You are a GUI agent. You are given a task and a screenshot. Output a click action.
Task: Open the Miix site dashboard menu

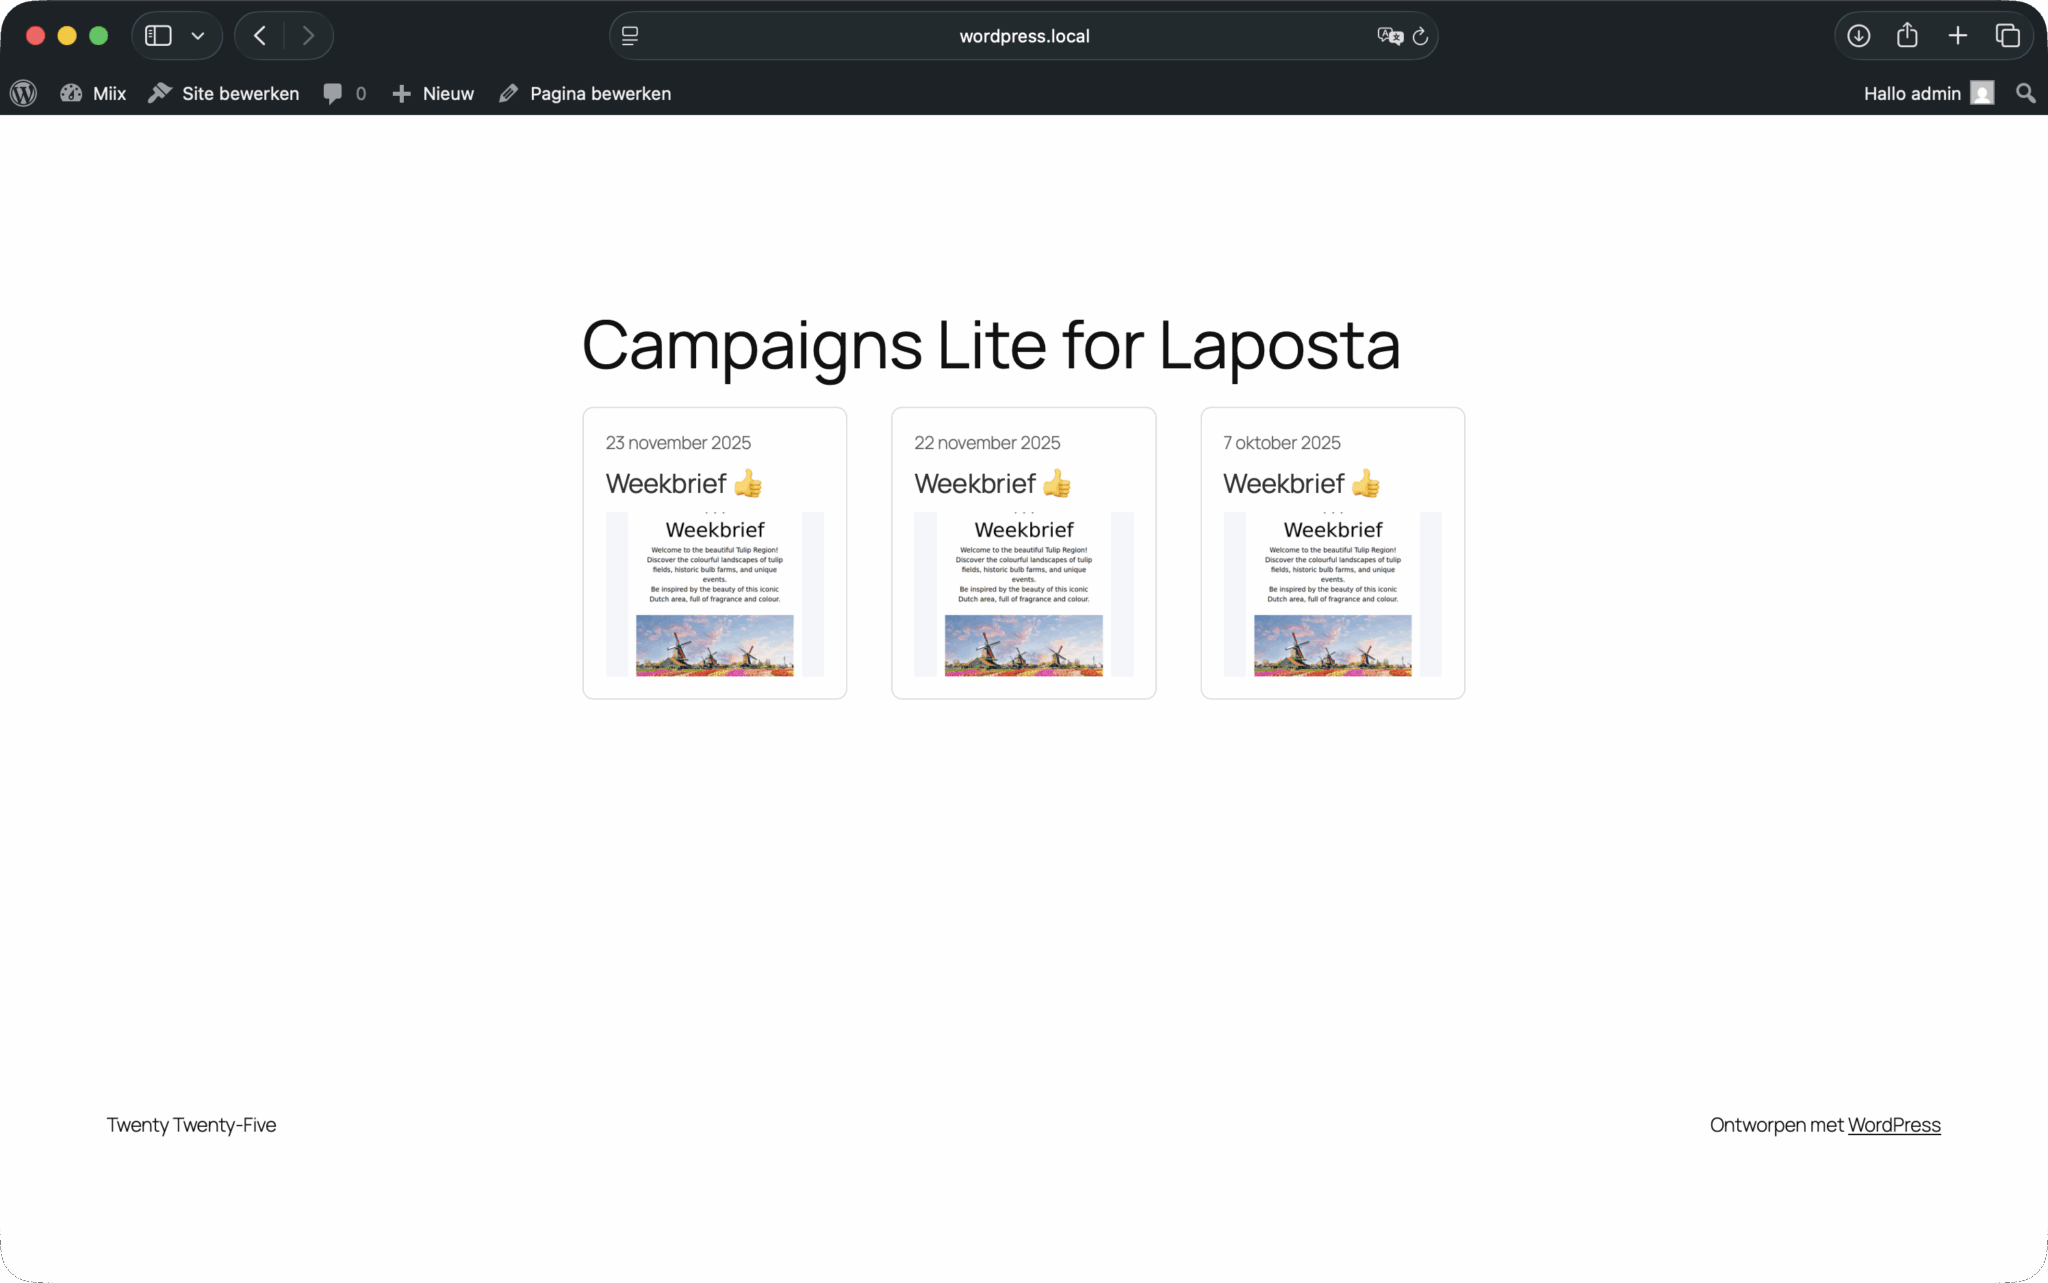[93, 93]
